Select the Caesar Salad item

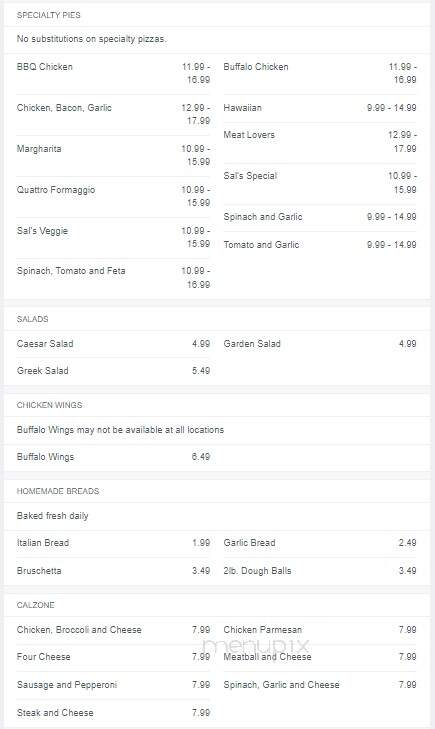click(x=45, y=344)
